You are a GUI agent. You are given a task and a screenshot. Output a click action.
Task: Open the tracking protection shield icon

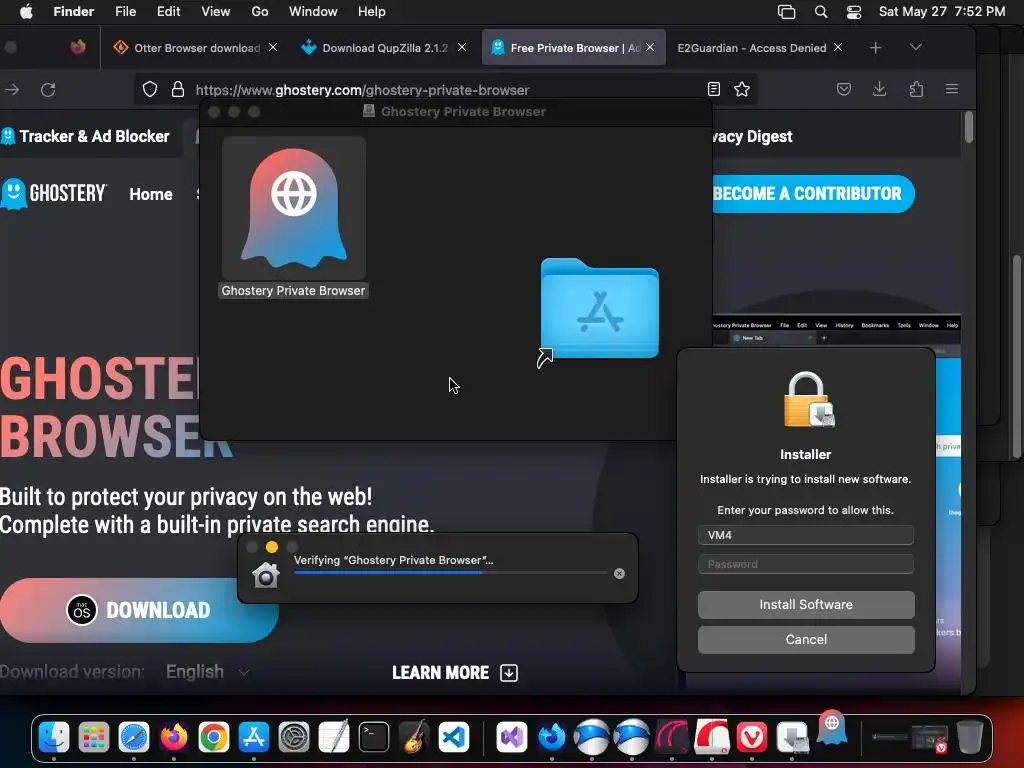150,89
